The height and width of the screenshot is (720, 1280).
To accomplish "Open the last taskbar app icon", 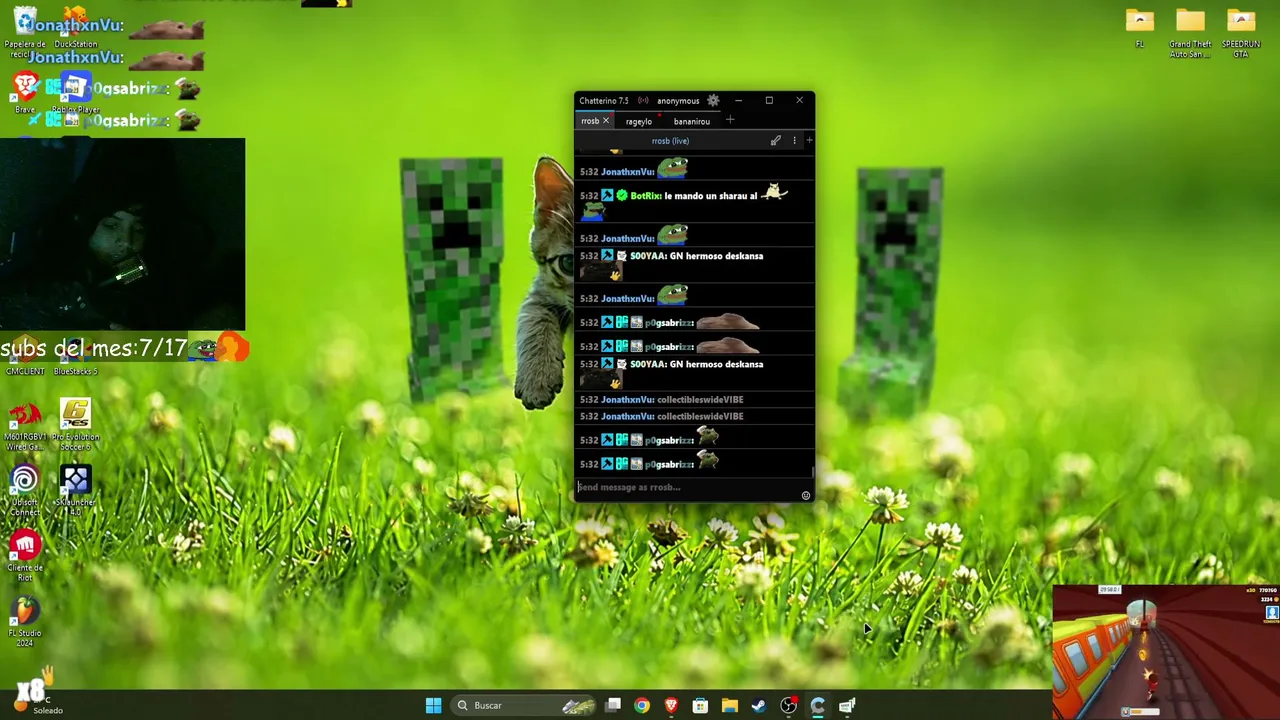I will click(x=847, y=706).
